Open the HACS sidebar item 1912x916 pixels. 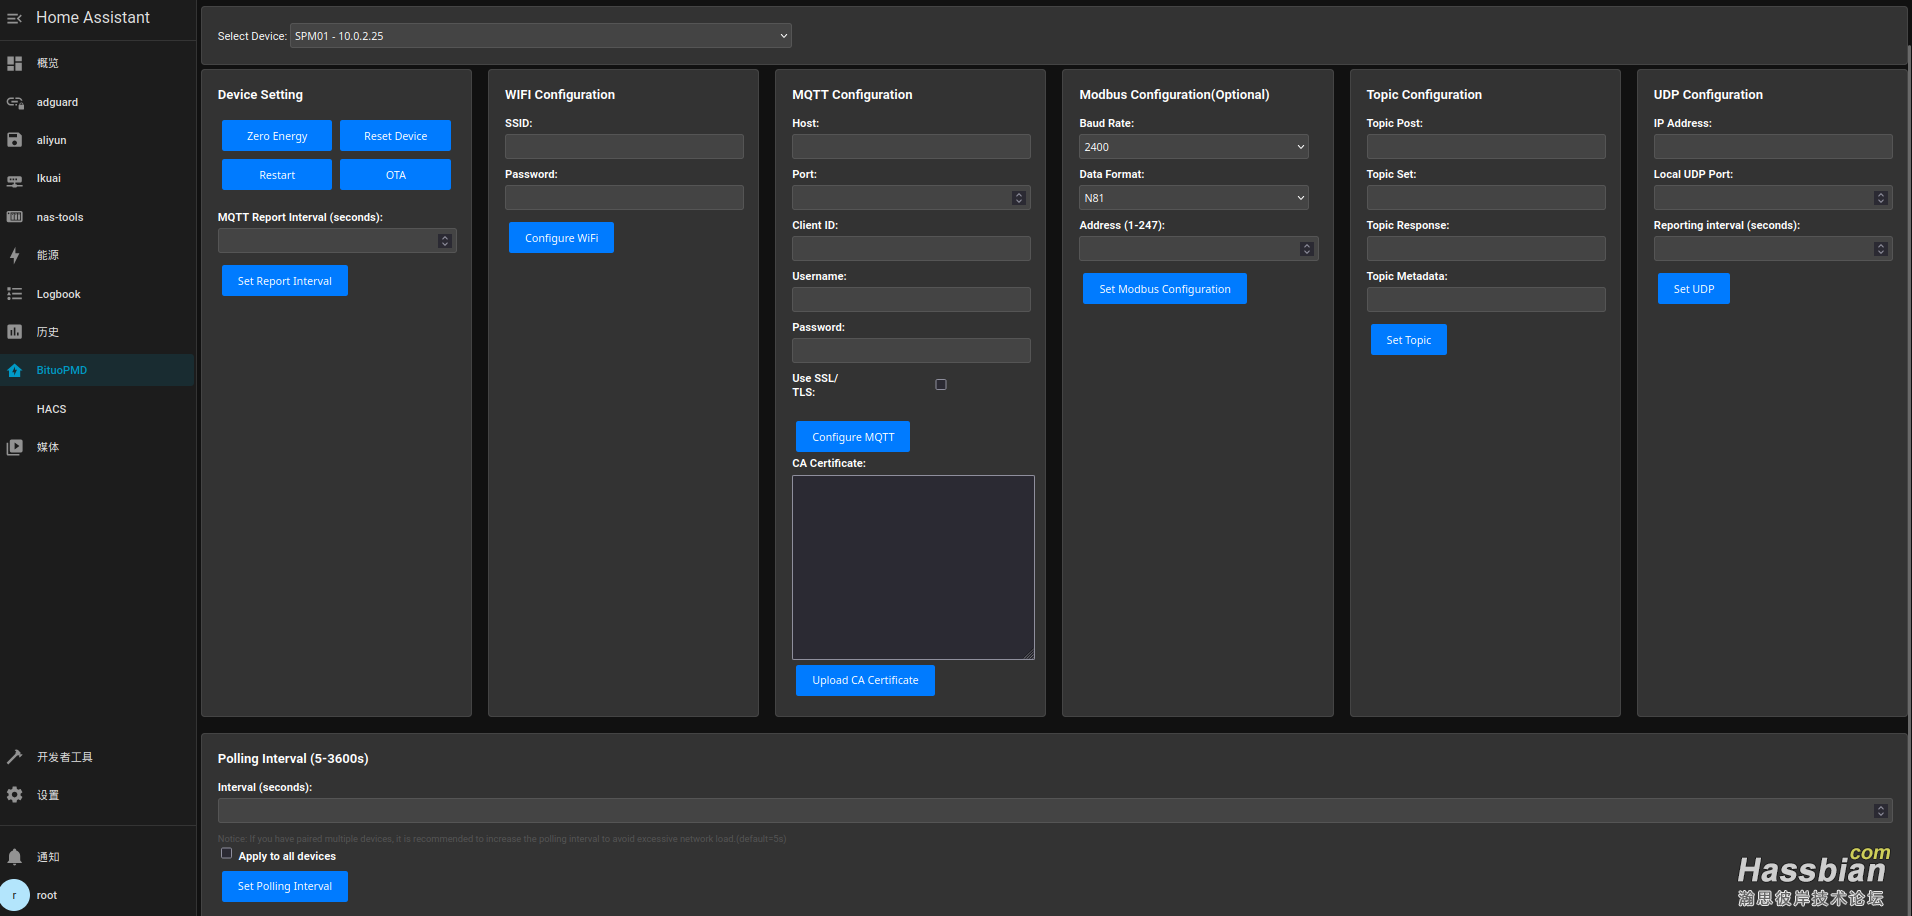(x=52, y=409)
